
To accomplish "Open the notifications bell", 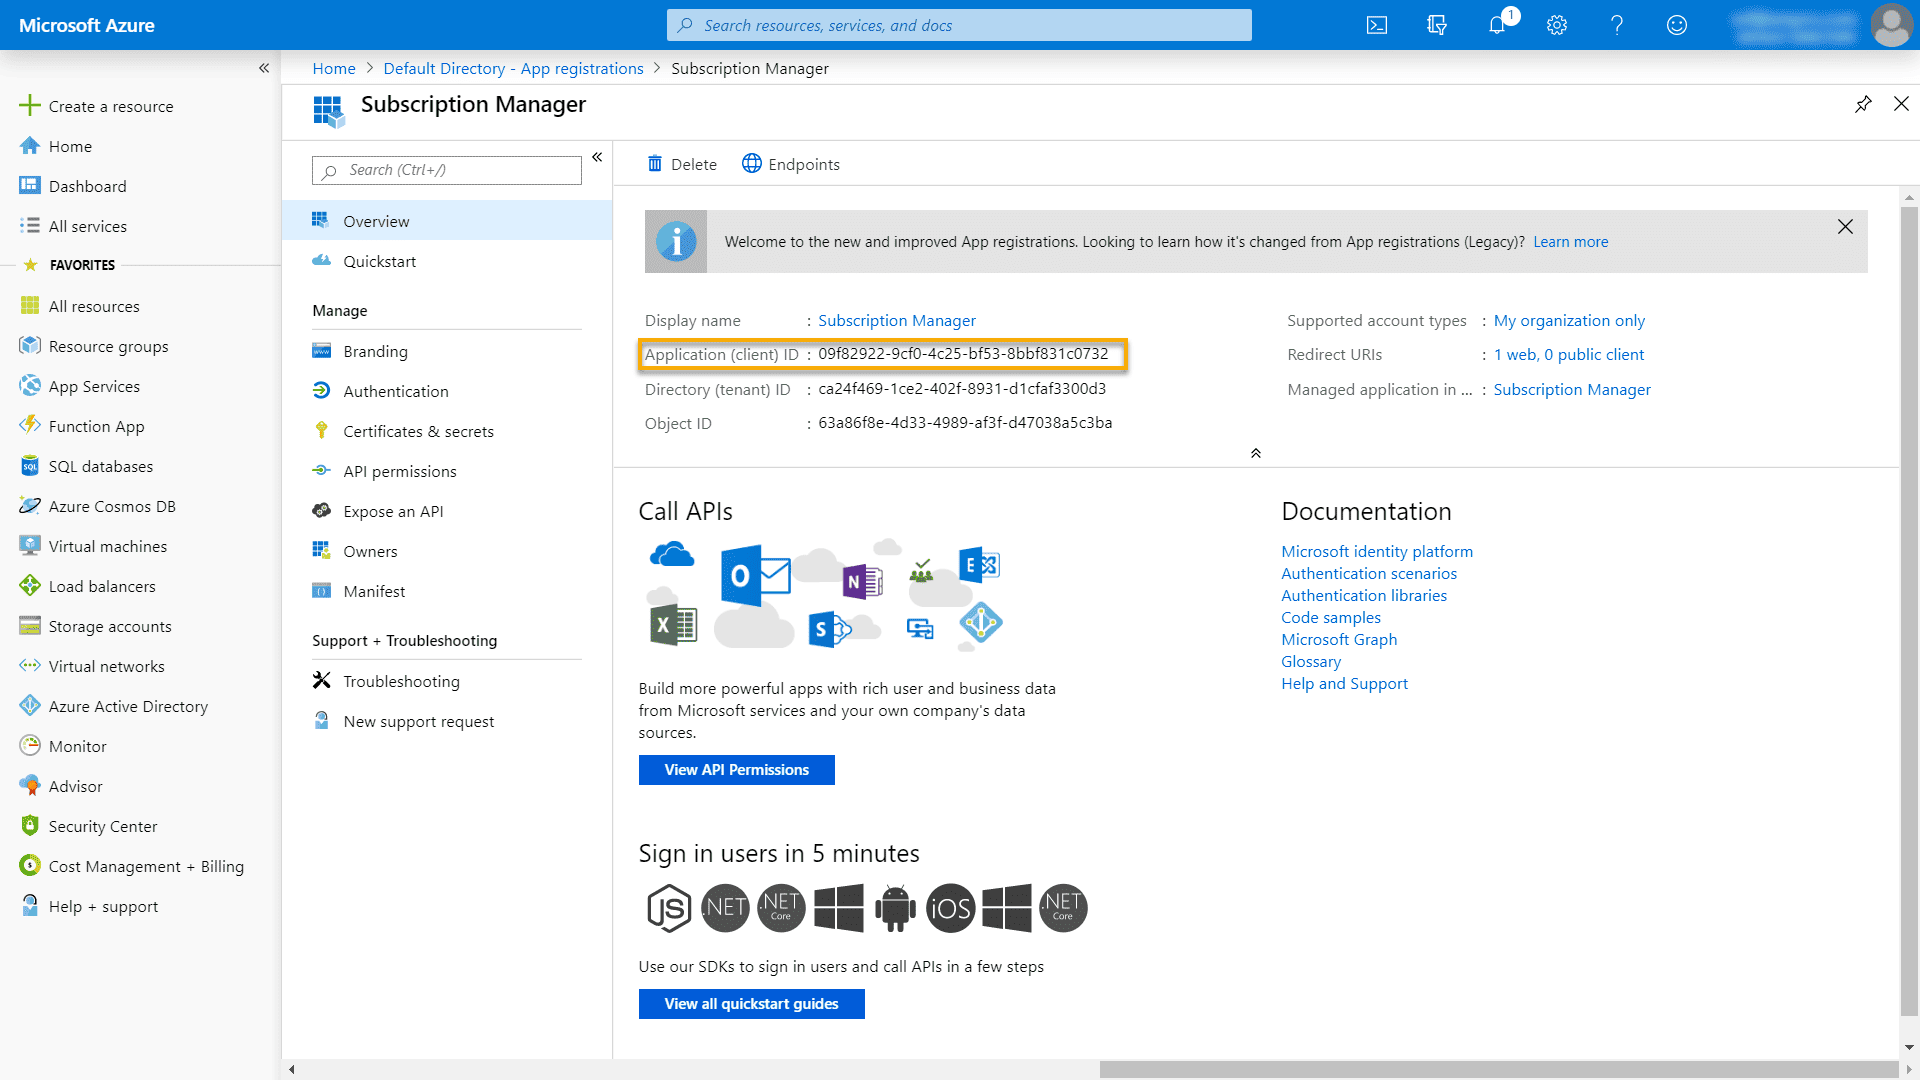I will point(1497,25).
